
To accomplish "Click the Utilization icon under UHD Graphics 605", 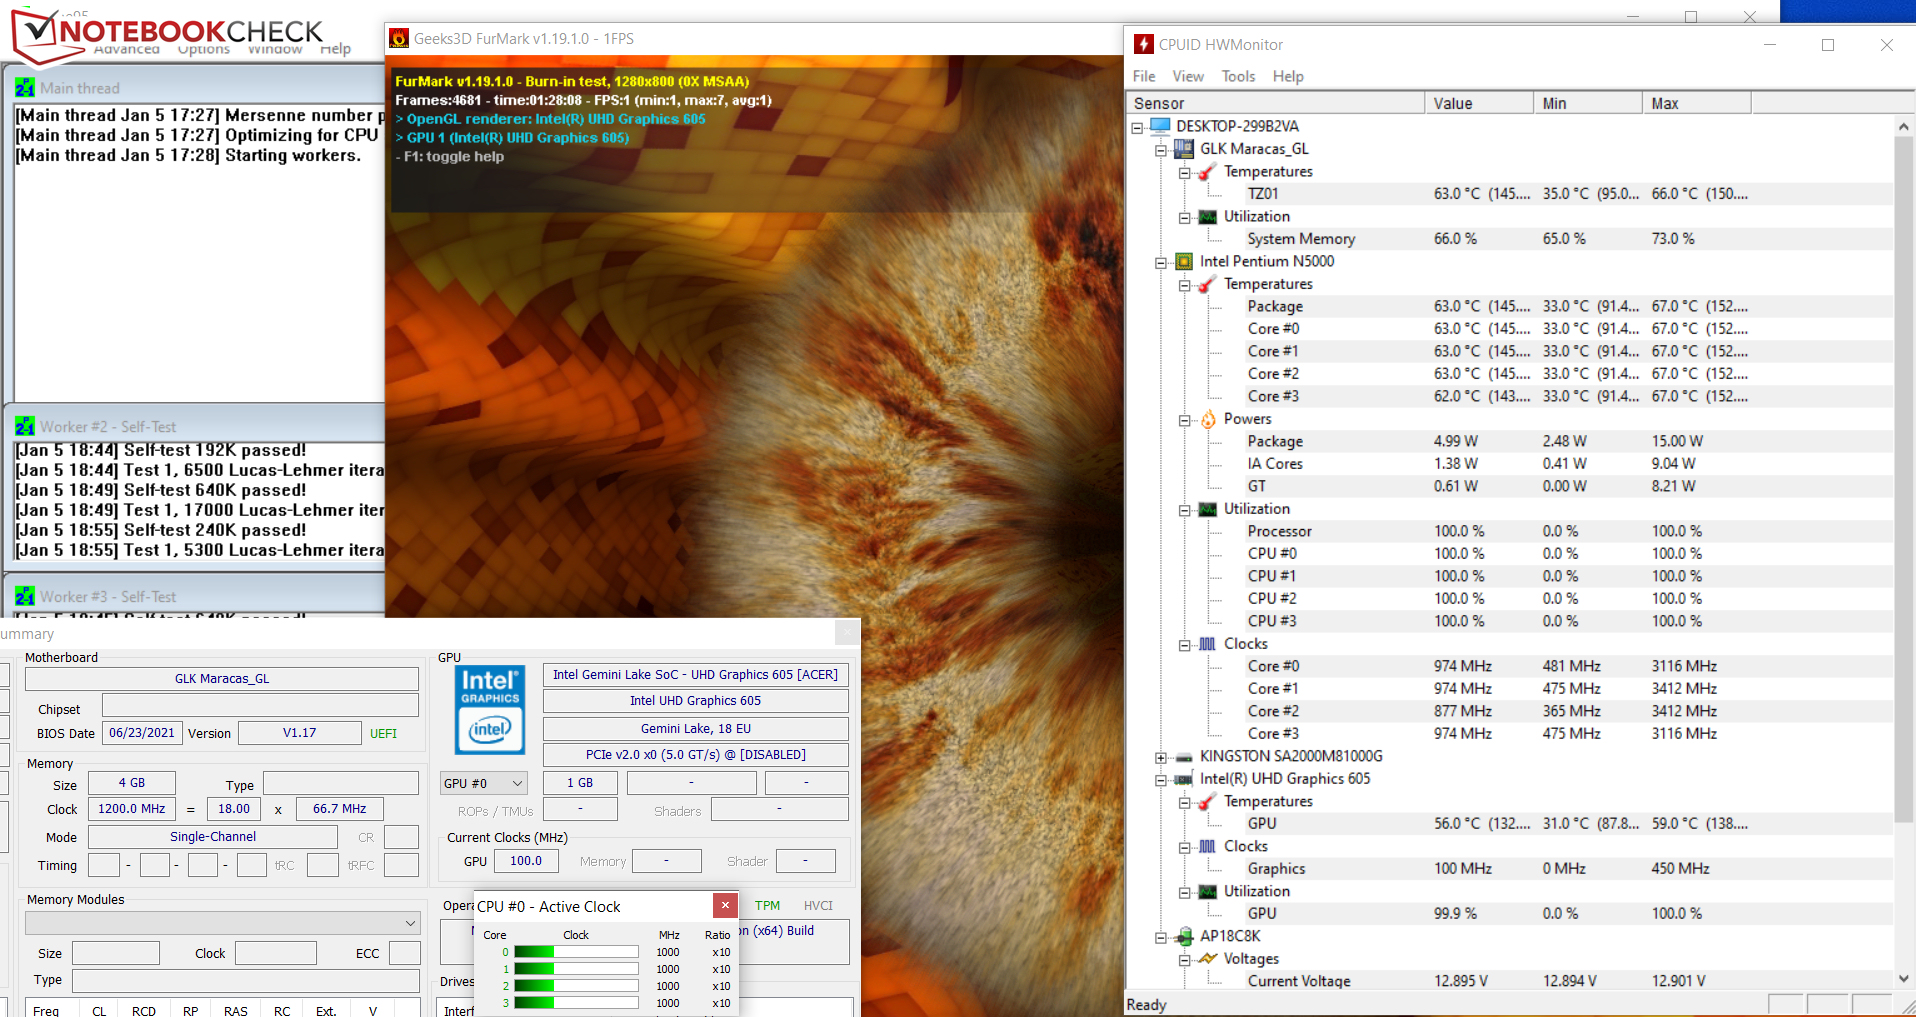I will click(1208, 891).
